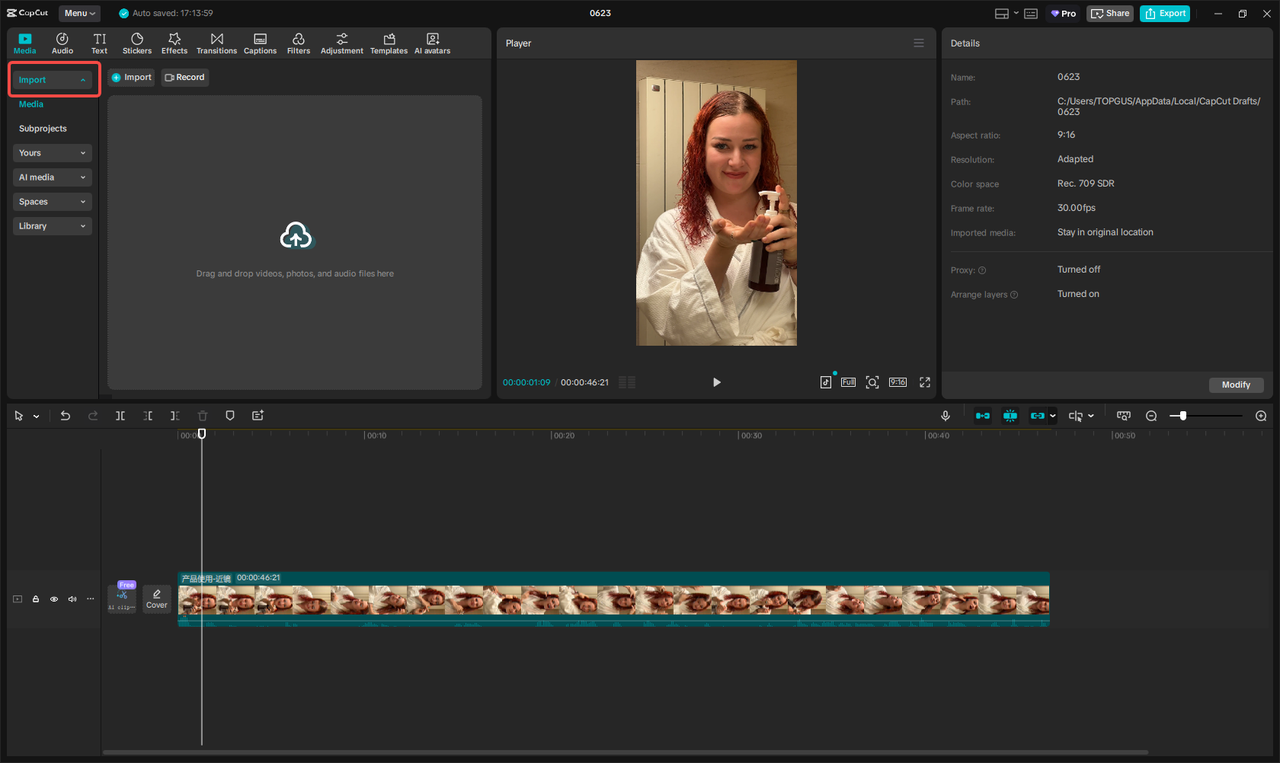Open the Menu dropdown in the title bar
This screenshot has height=763, width=1280.
(79, 13)
